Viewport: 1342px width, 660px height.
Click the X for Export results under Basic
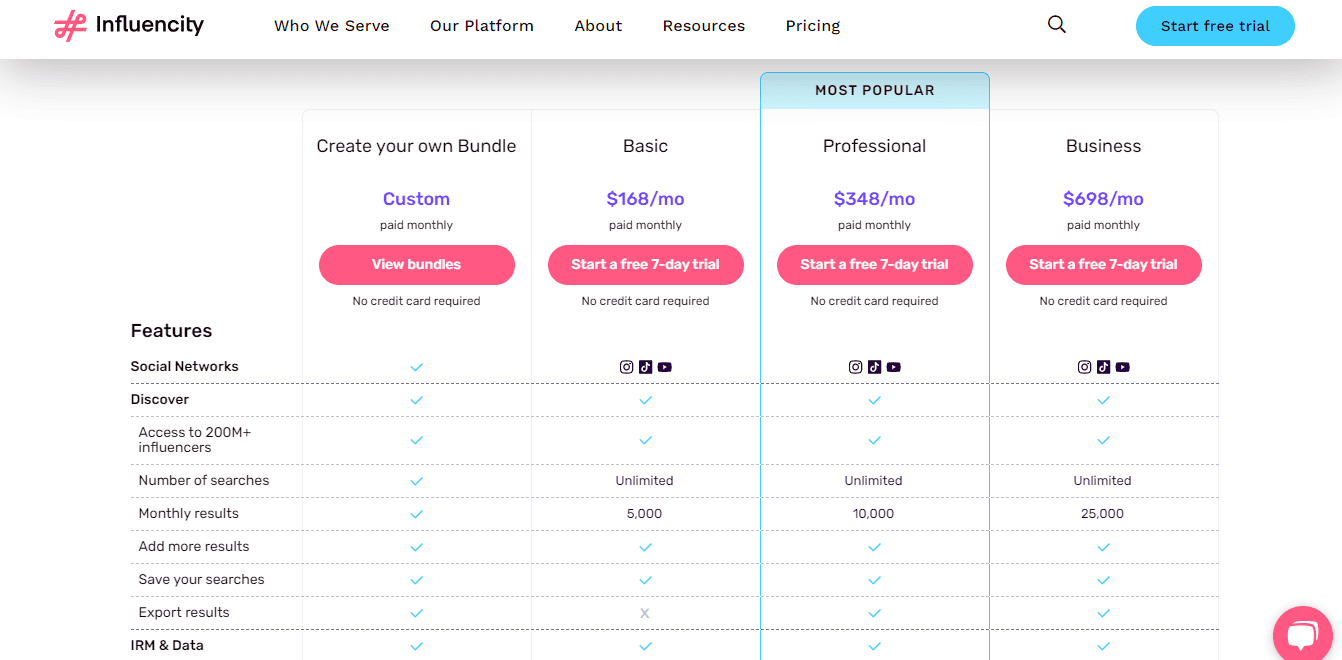coord(645,612)
